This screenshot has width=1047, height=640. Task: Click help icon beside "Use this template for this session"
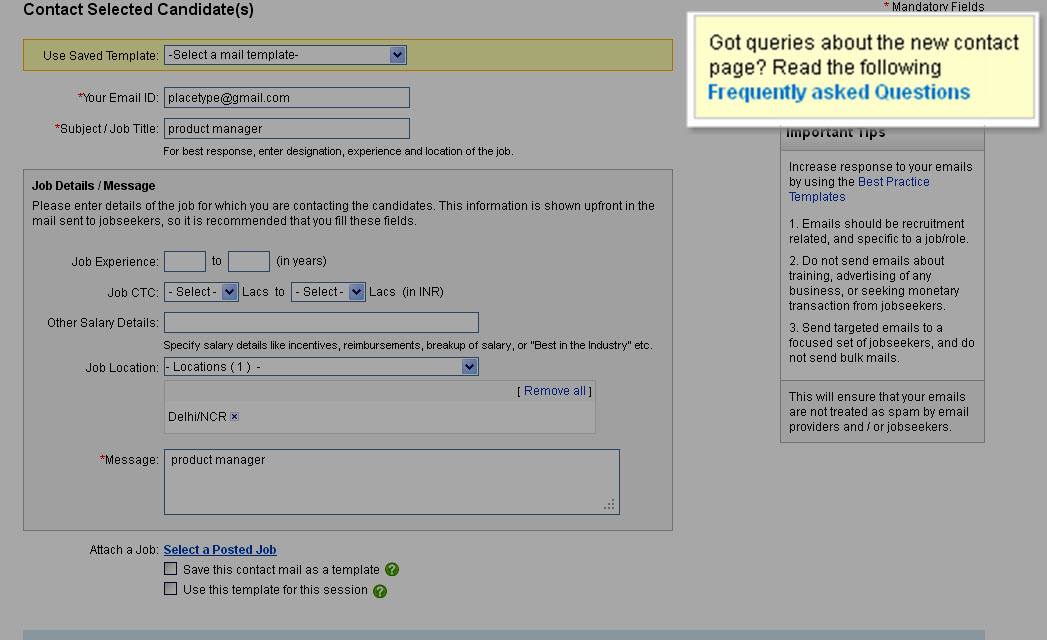click(x=378, y=588)
